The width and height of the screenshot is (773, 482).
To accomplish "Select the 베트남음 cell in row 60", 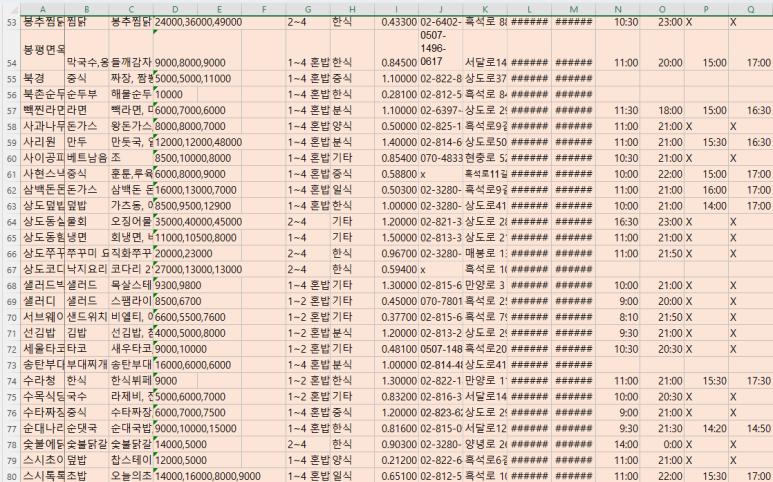I will coord(87,158).
